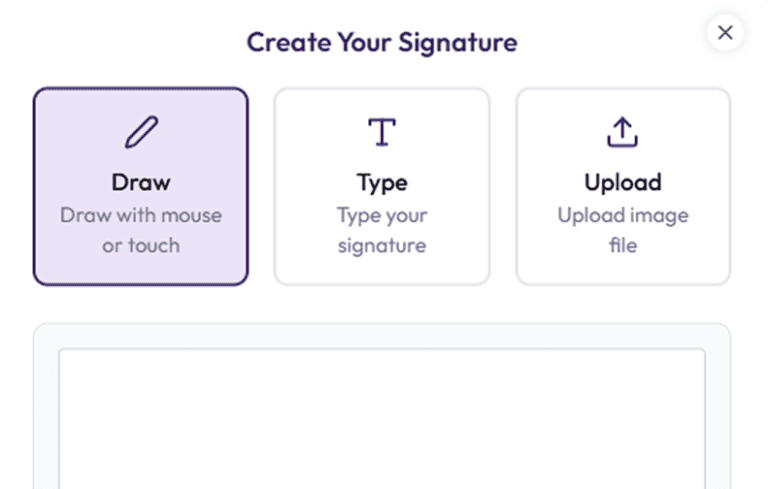The height and width of the screenshot is (489, 768).
Task: Click the Create Your Signature heading
Action: (382, 43)
